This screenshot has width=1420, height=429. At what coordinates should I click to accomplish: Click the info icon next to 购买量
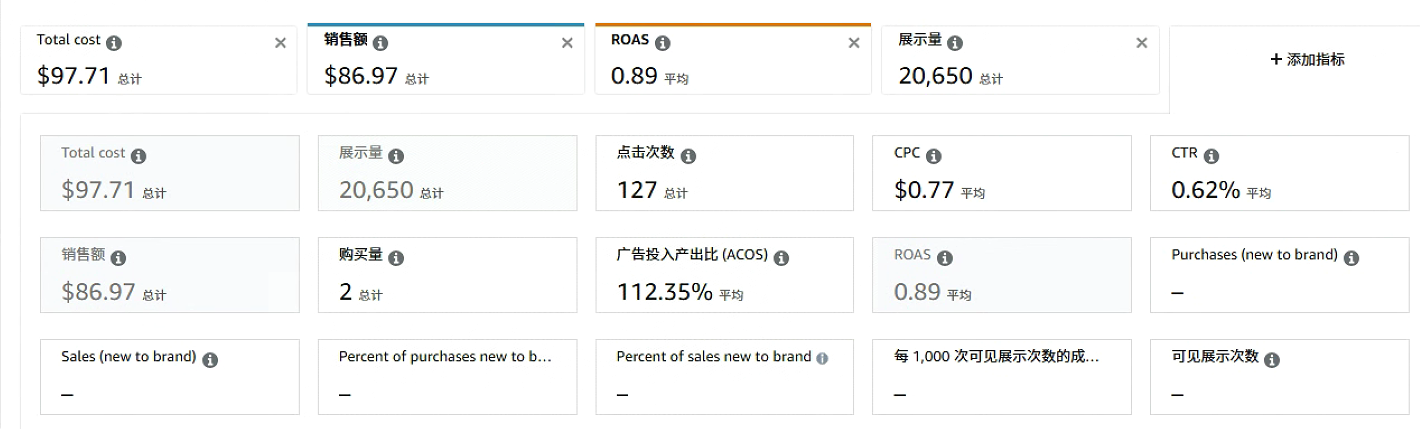(x=396, y=258)
